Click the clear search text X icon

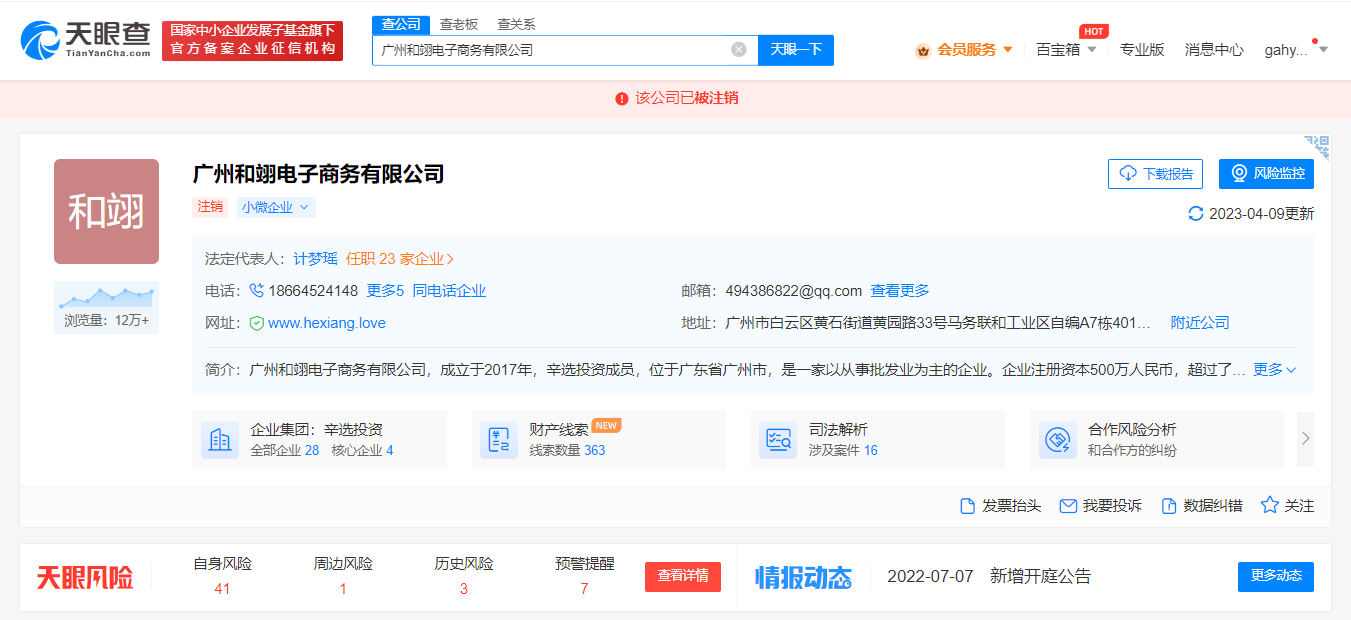[x=738, y=50]
